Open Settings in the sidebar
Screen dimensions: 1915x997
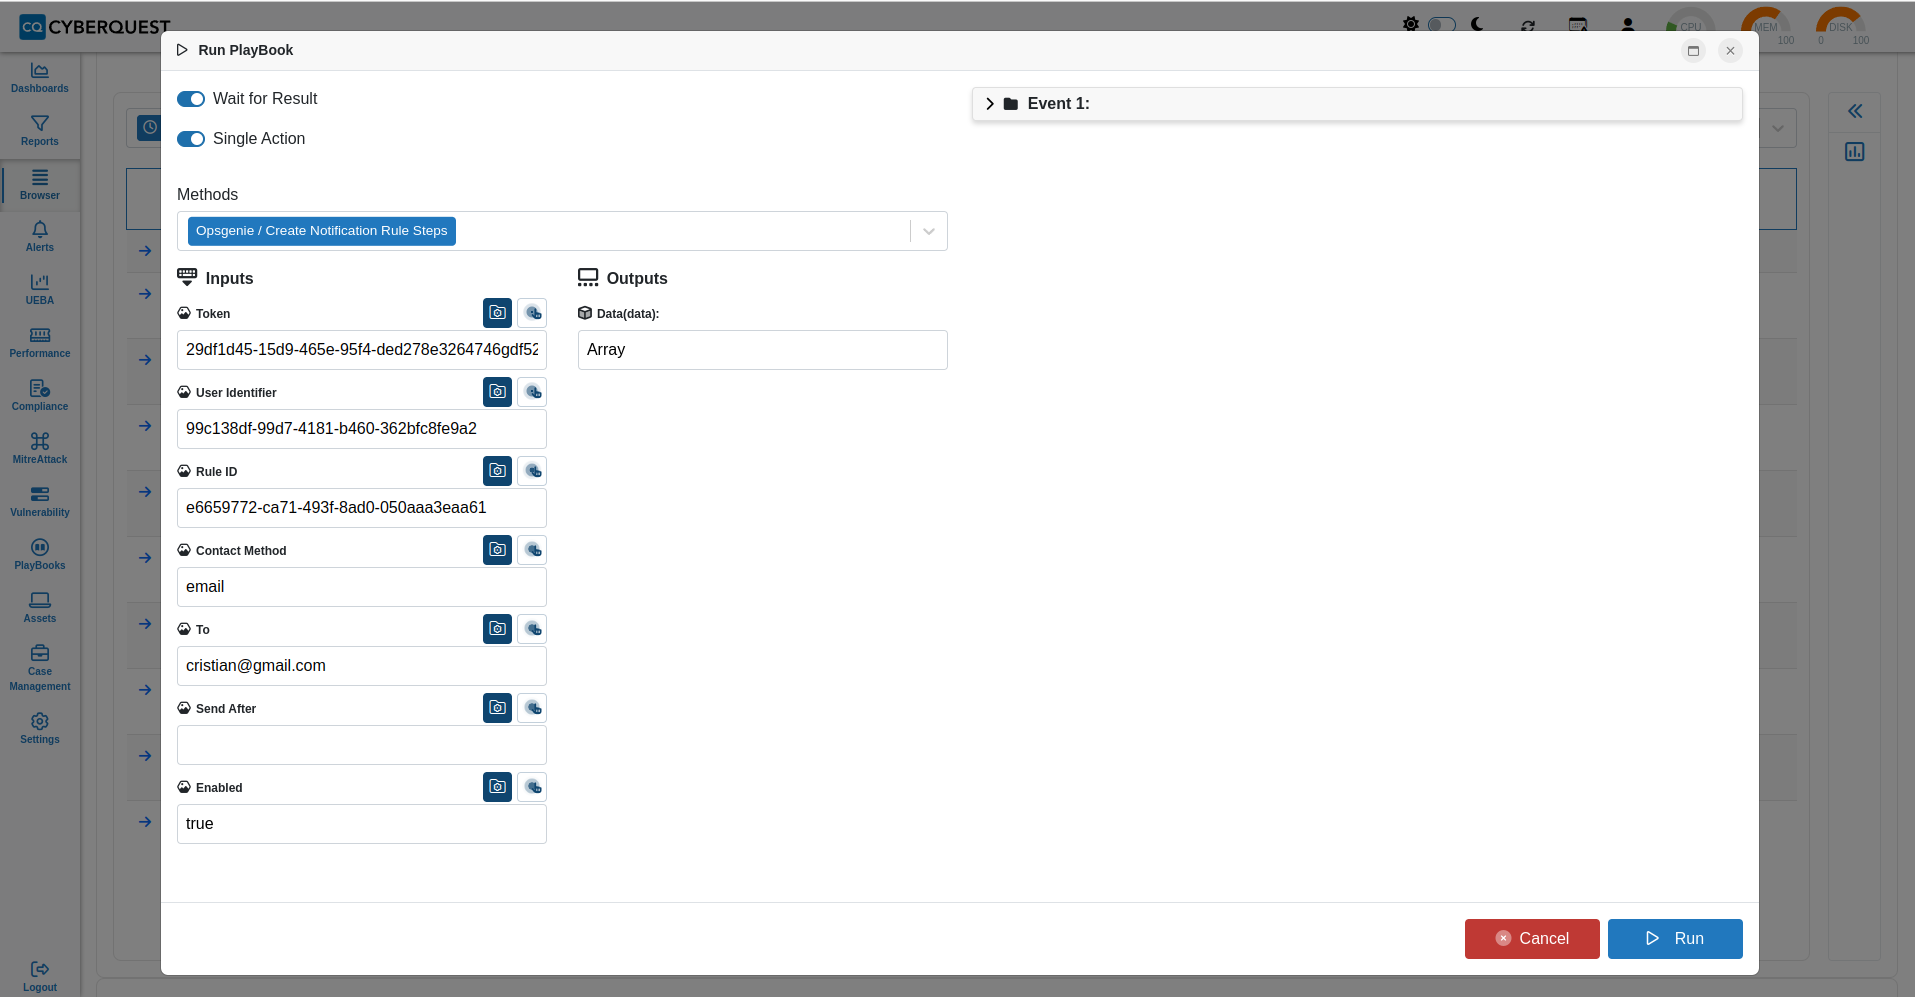tap(40, 729)
